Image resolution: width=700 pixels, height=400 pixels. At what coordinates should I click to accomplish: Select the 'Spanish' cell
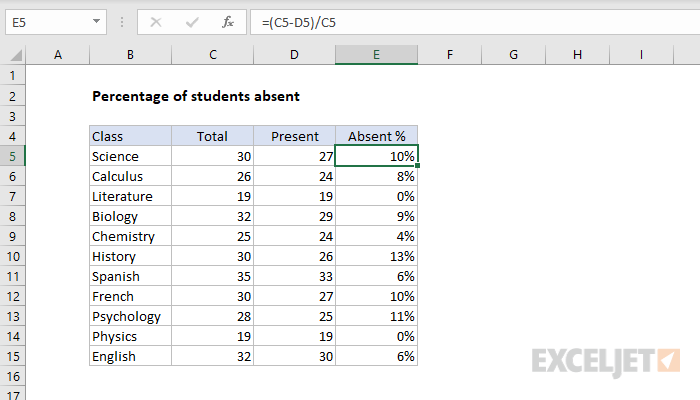pos(130,276)
